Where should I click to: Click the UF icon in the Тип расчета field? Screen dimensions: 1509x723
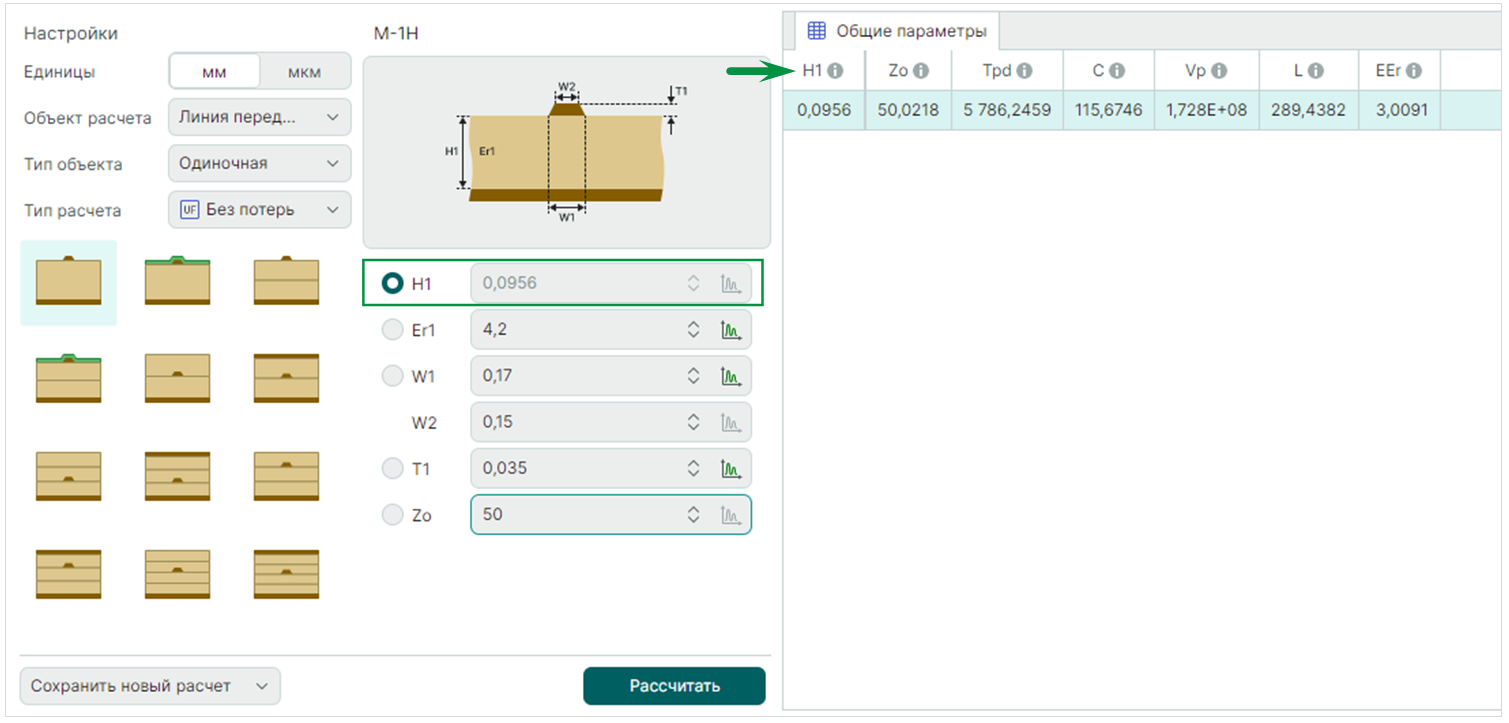[x=189, y=210]
